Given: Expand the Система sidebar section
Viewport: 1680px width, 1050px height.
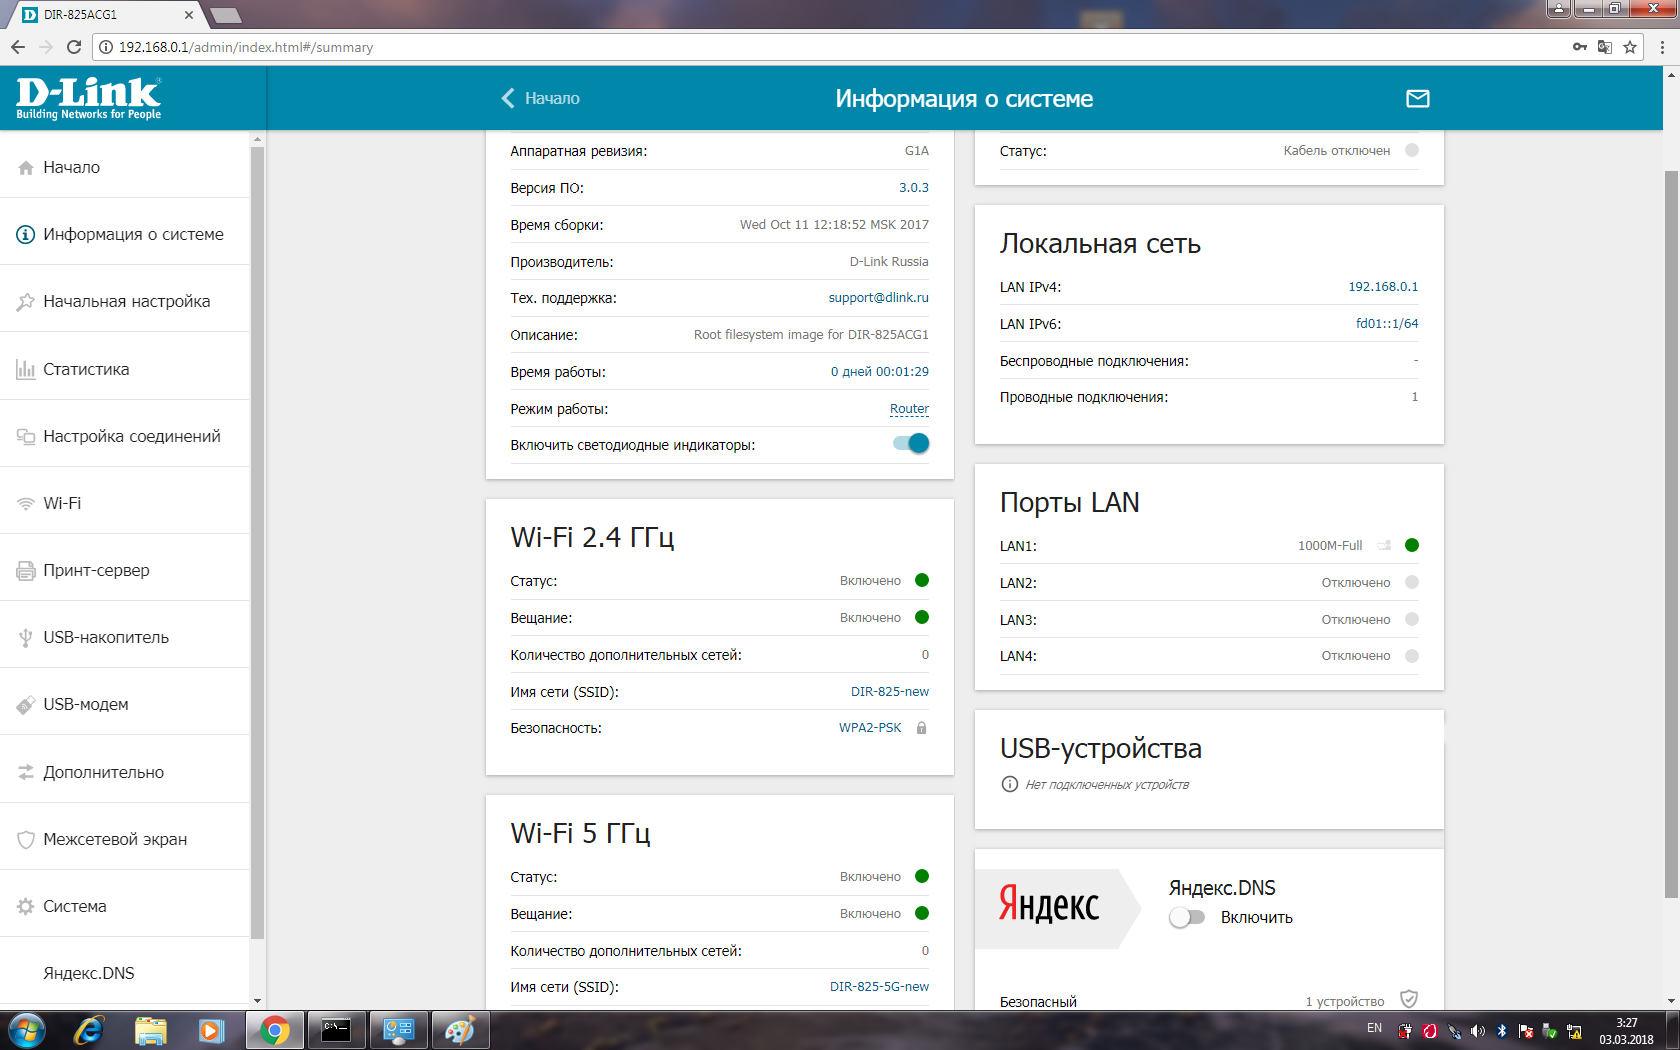Looking at the screenshot, I should coord(75,906).
